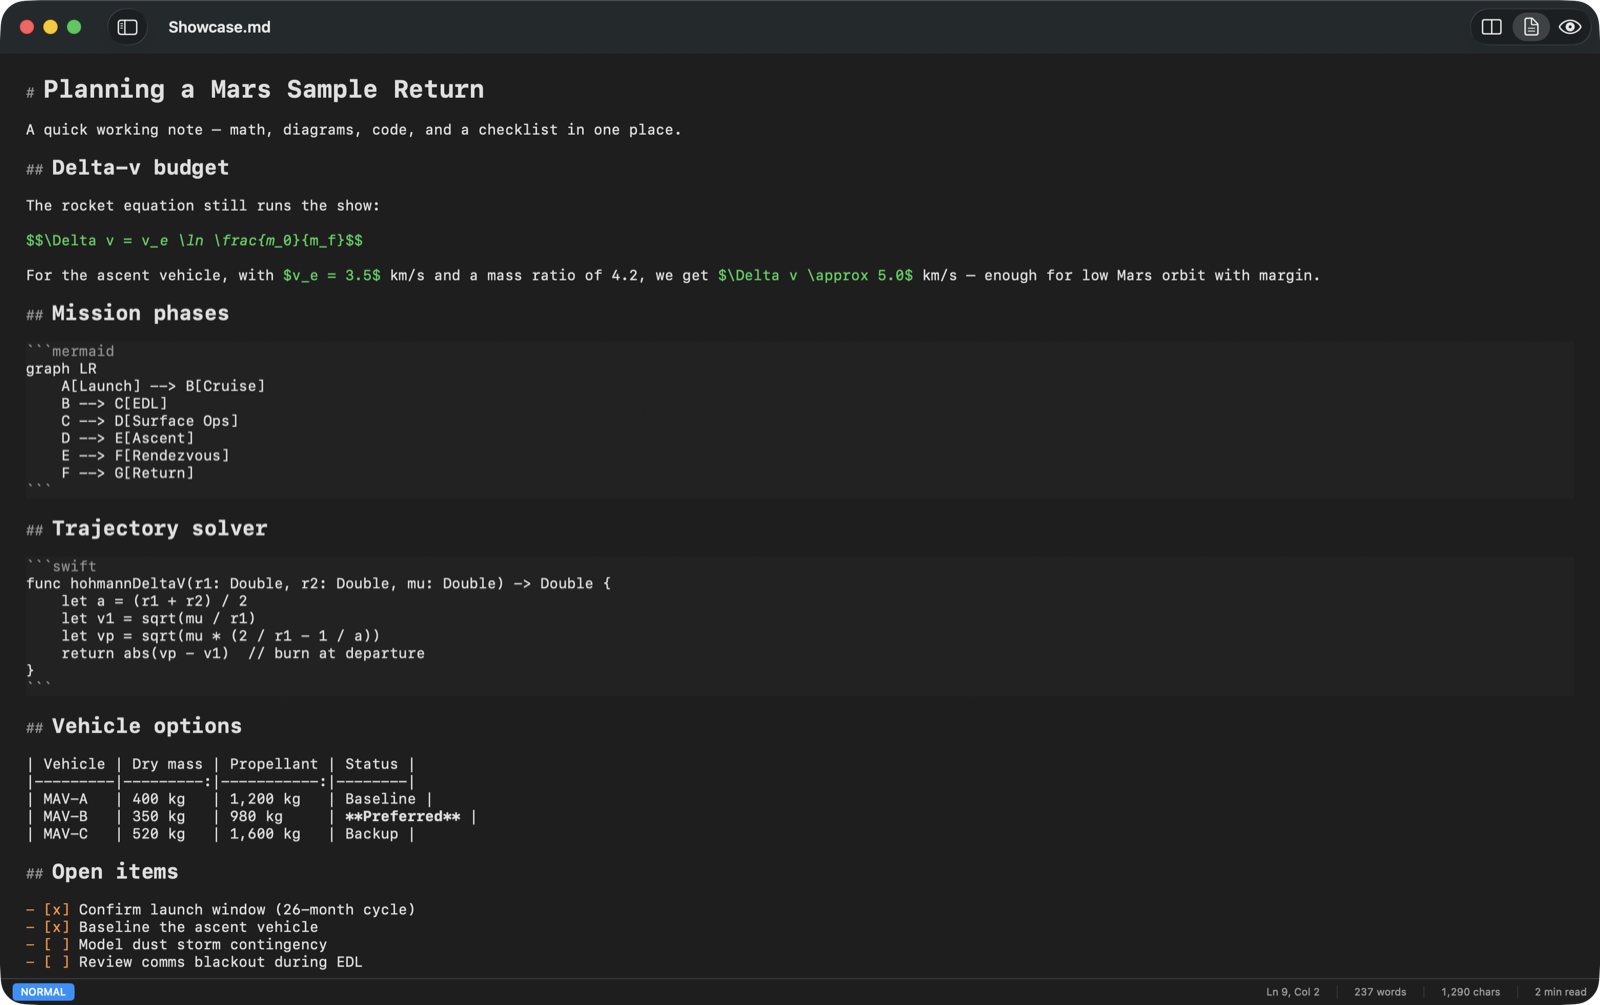Click the 'F --> G[Return]' line

coord(128,473)
